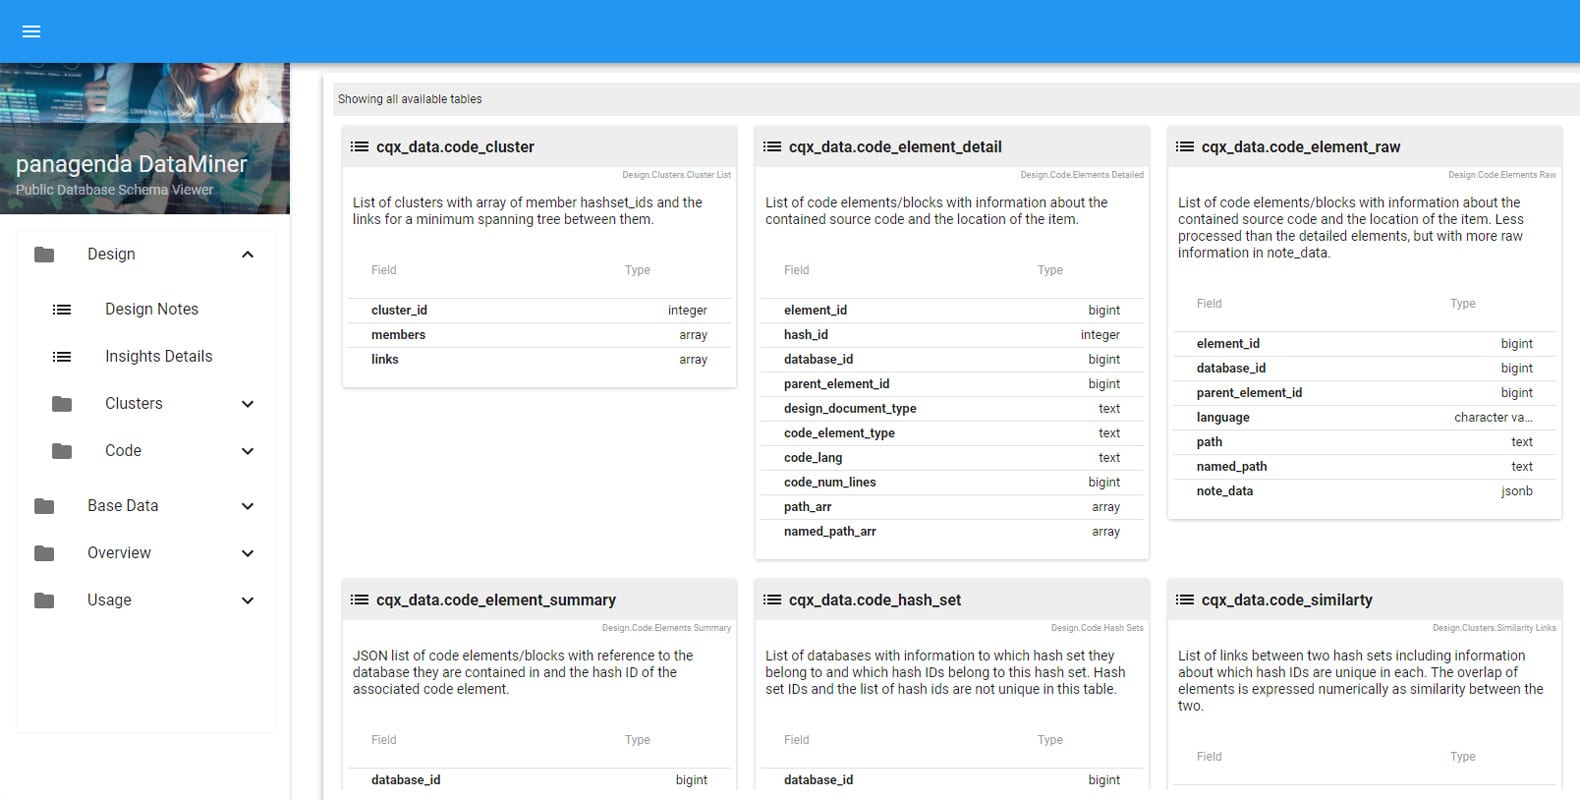Expand the Clusters subfolder chevron
This screenshot has height=800, width=1580.
(x=248, y=404)
